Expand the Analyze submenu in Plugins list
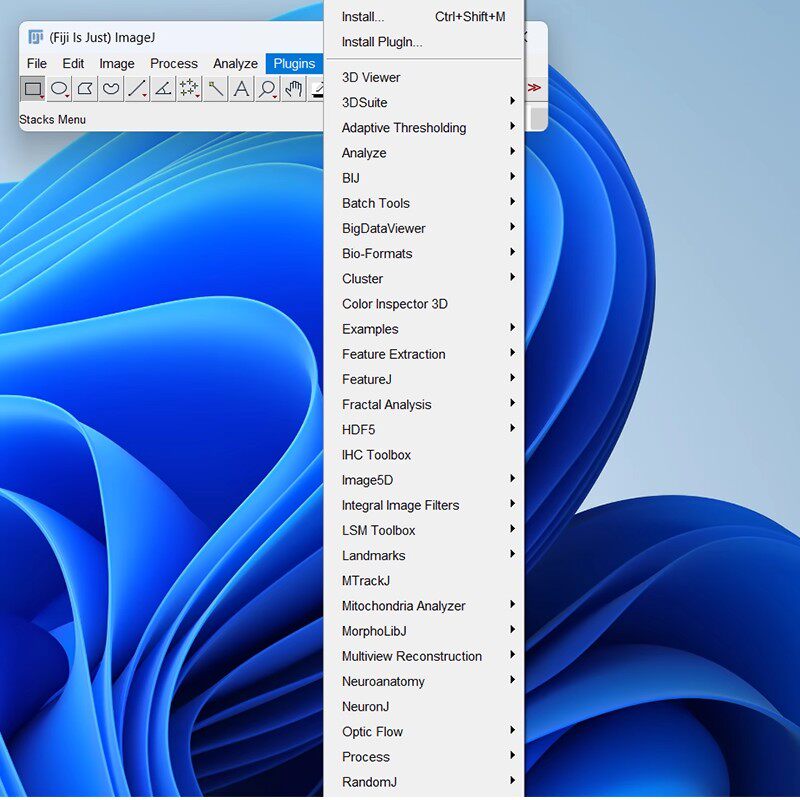 click(x=423, y=153)
